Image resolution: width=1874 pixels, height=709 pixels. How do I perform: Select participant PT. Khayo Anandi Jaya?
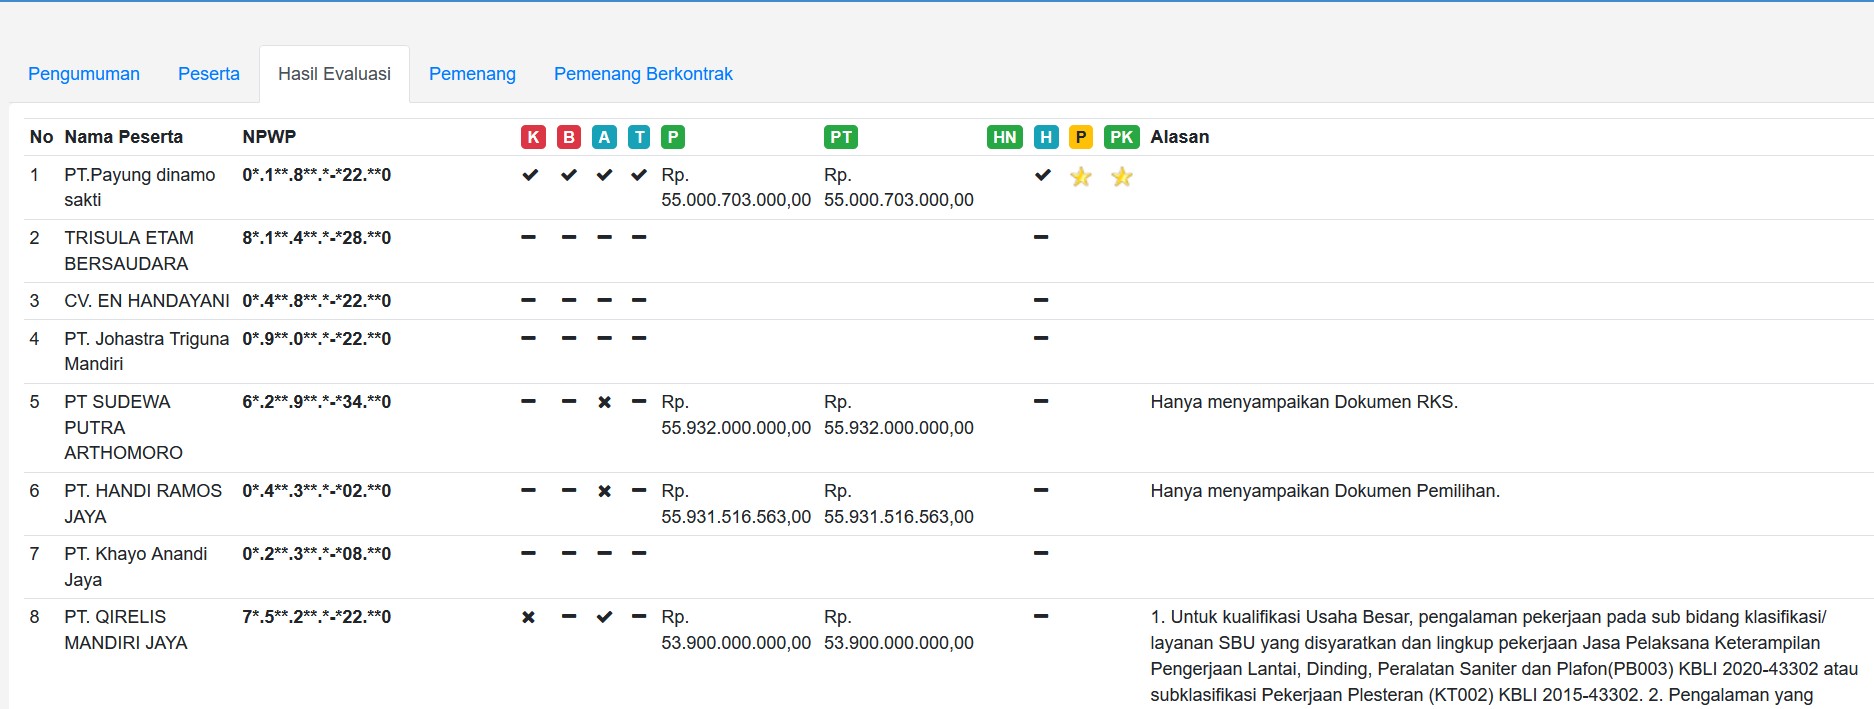pyautogui.click(x=136, y=567)
